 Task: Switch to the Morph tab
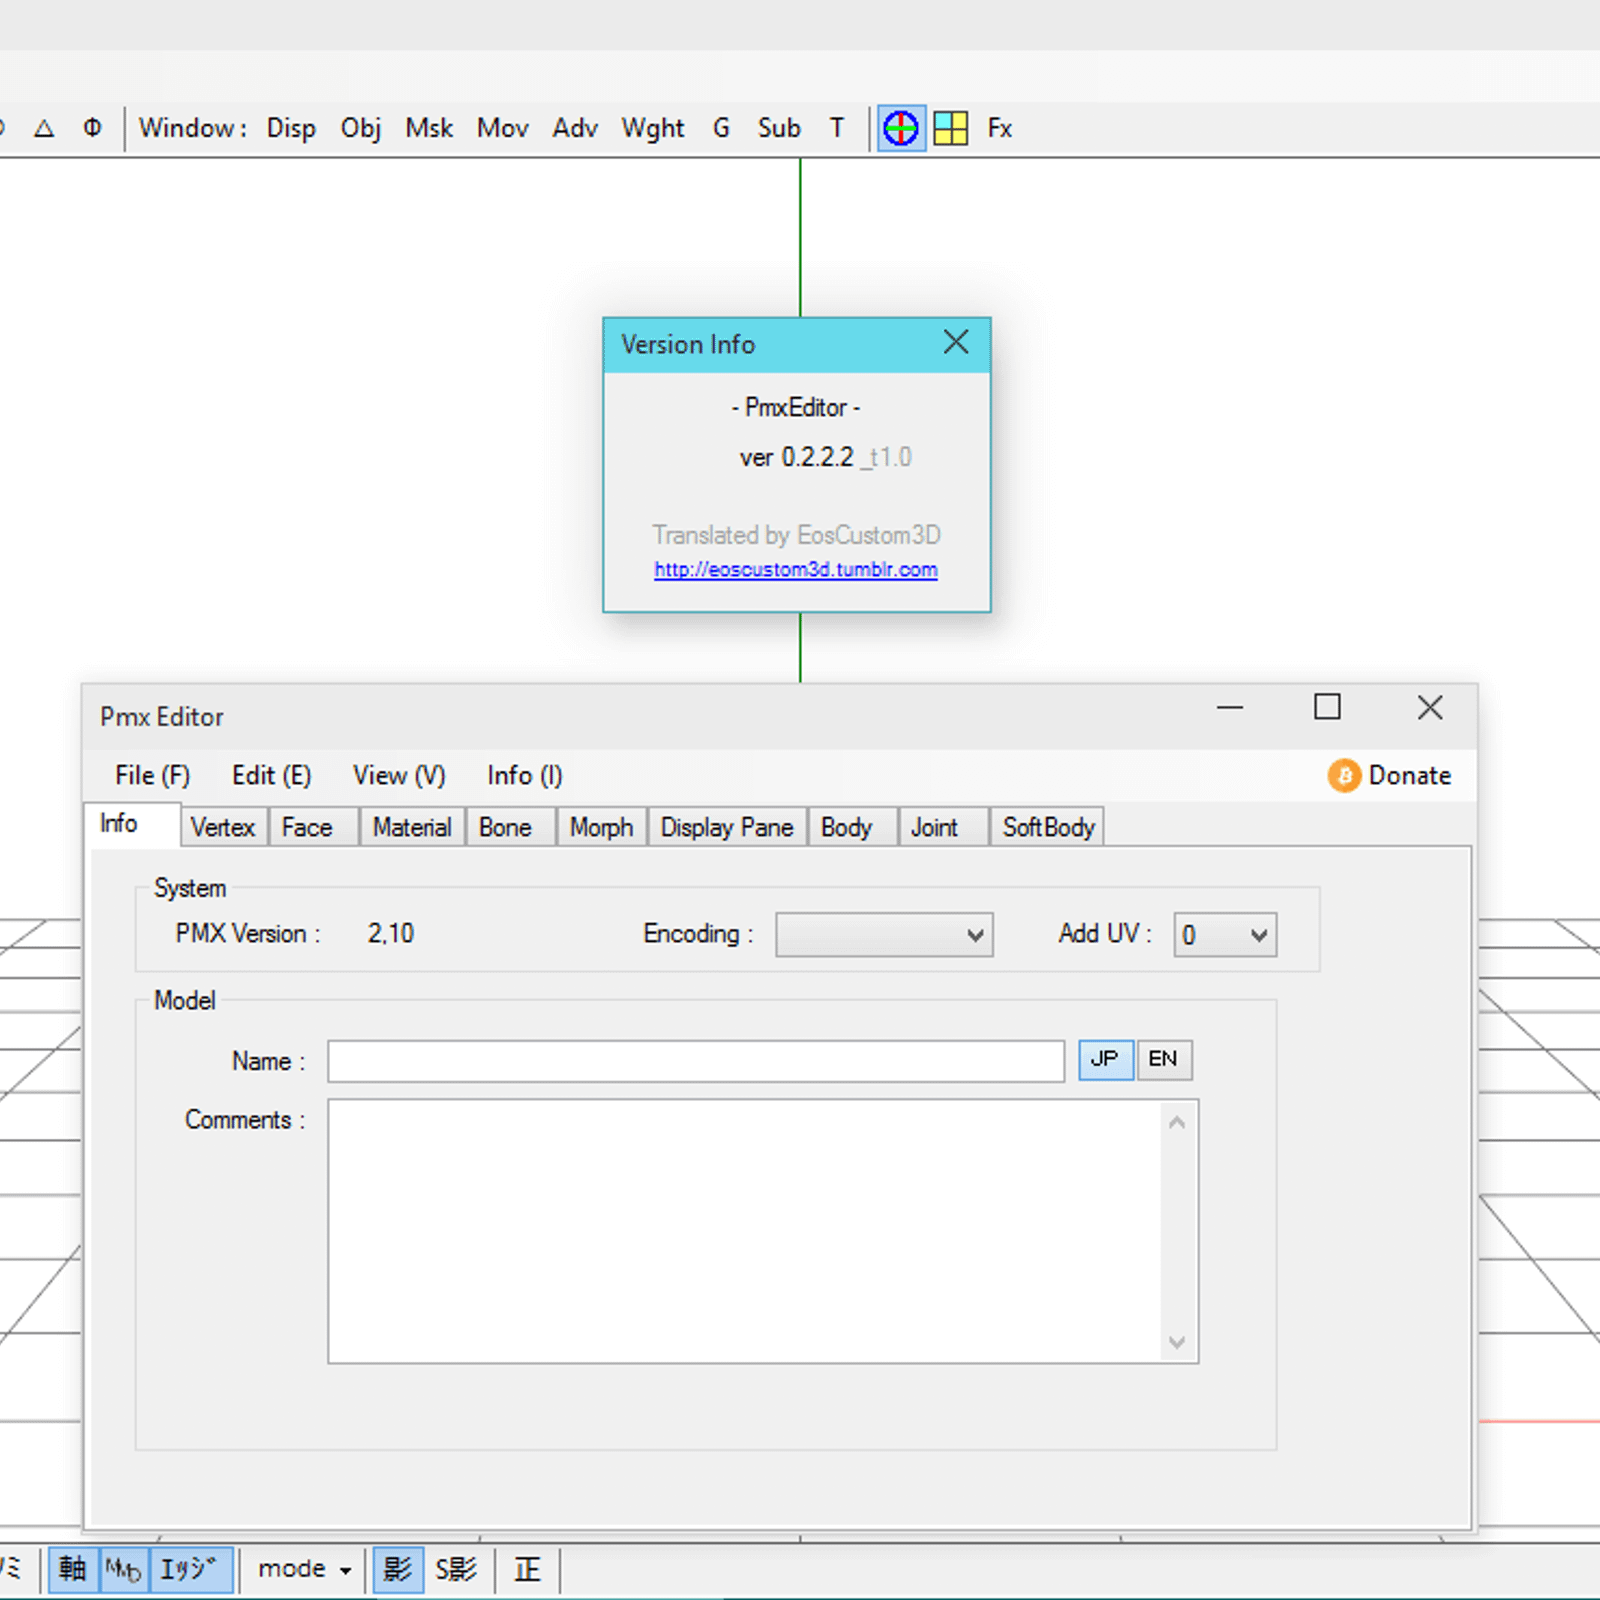point(601,827)
